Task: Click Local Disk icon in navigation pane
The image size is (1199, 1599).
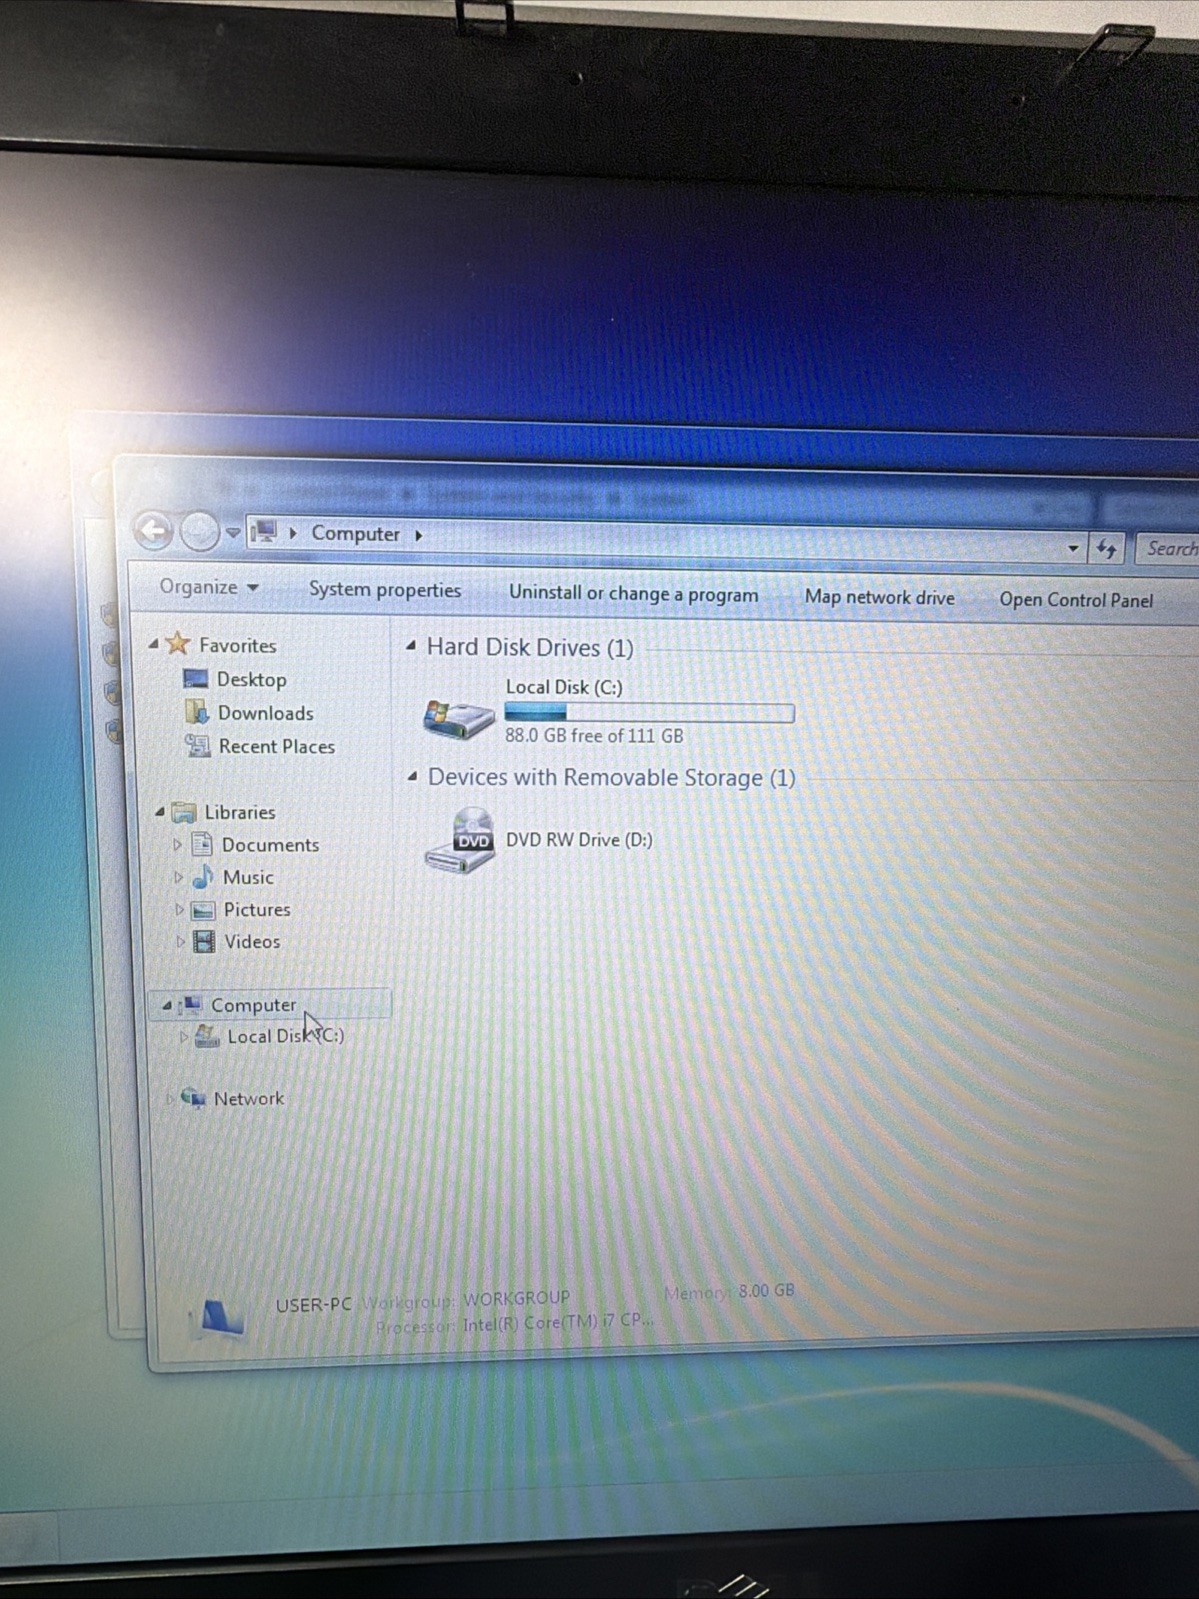Action: tap(207, 1036)
